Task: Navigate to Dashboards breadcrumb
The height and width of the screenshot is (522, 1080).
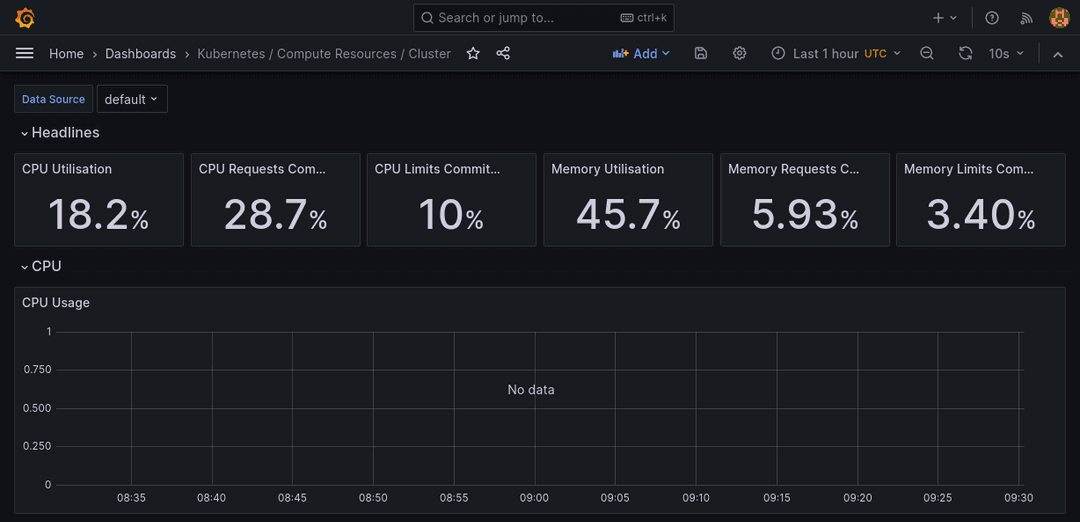Action: (x=140, y=54)
